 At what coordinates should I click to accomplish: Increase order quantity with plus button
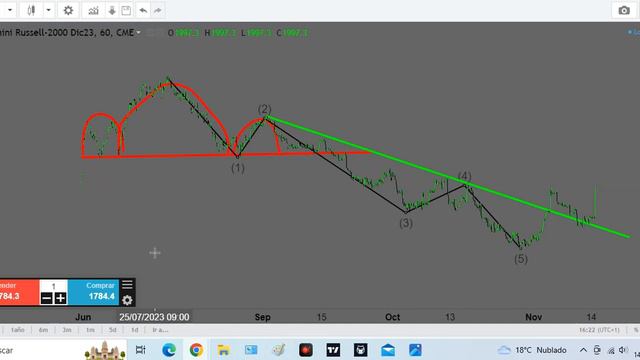(60, 298)
